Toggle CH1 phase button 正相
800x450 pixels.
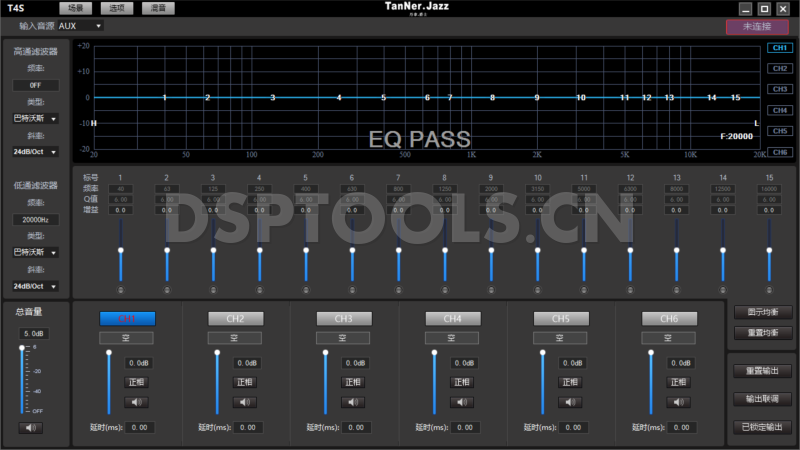136,382
